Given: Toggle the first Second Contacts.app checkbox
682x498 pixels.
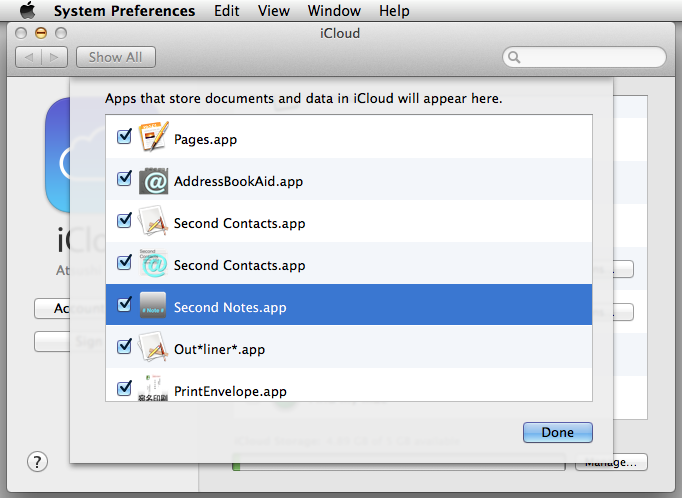Looking at the screenshot, I should point(124,221).
